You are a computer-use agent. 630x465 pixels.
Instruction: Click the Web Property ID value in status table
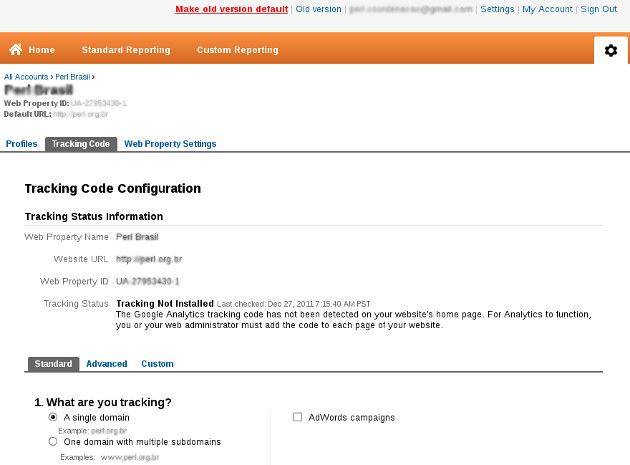coord(147,281)
